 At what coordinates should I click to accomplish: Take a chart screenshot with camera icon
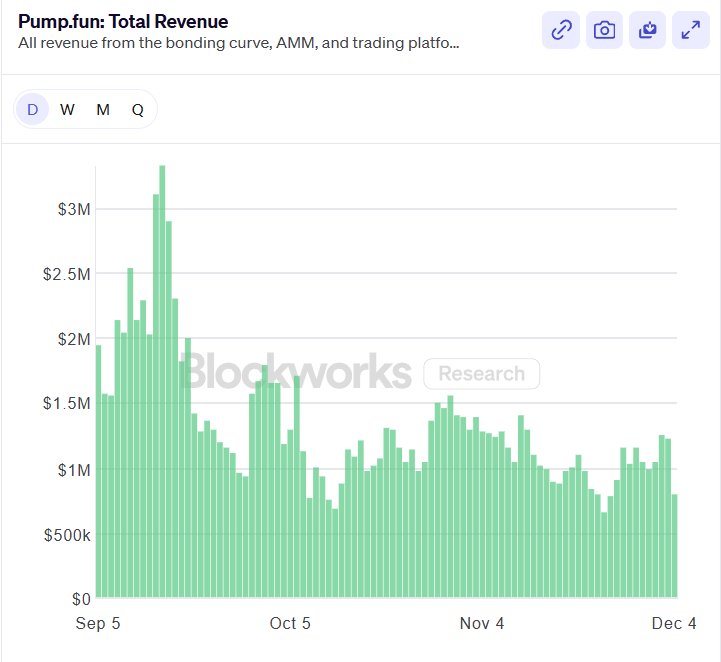click(604, 30)
